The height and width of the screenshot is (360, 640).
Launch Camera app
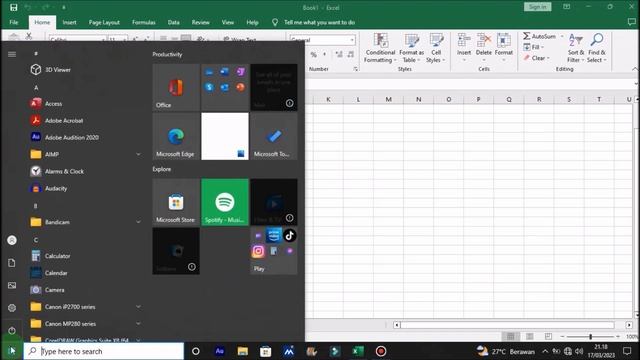pyautogui.click(x=84, y=290)
